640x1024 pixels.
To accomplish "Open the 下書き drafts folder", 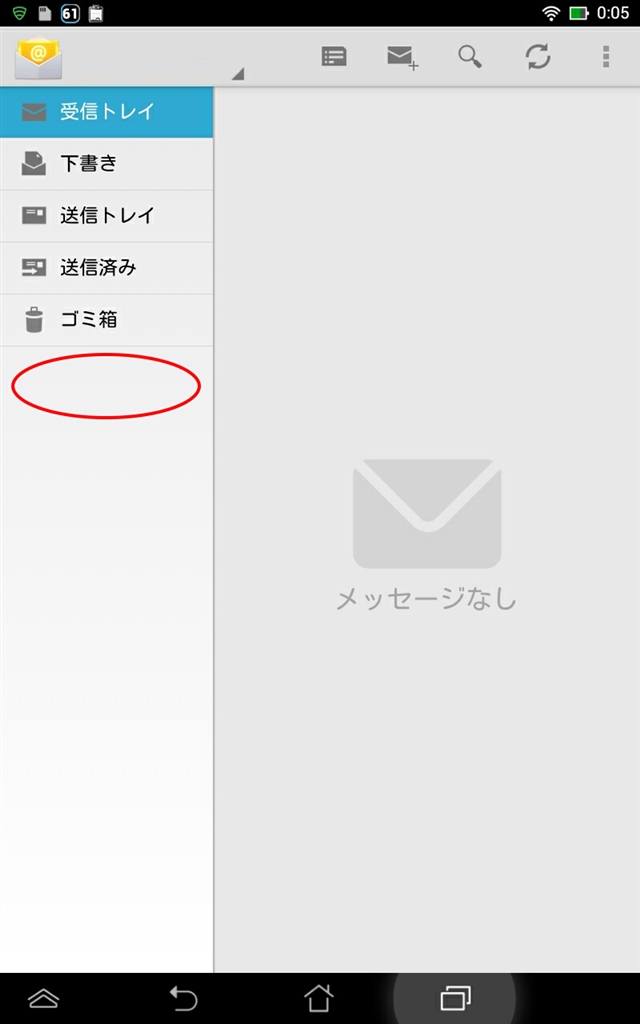I will (106, 164).
